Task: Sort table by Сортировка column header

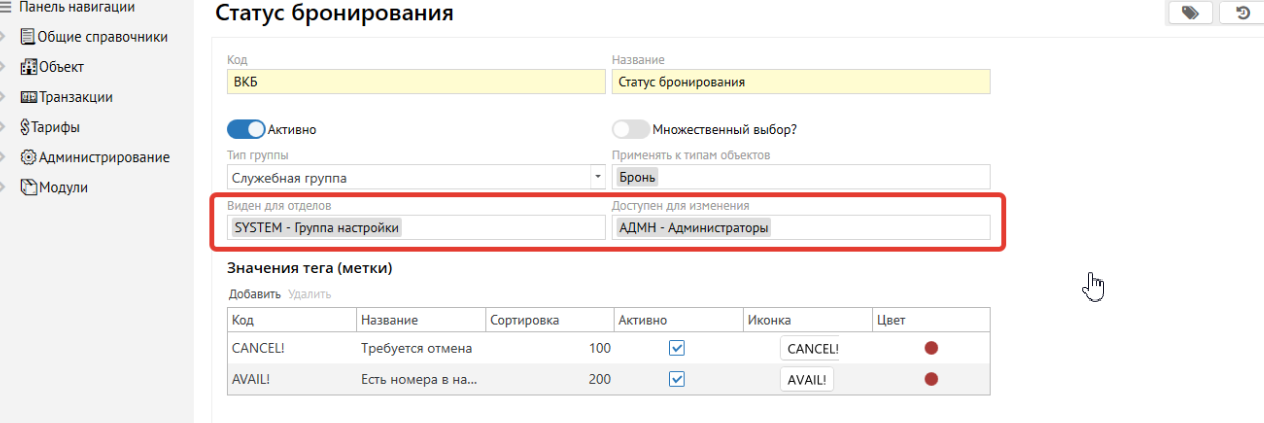Action: 524,320
